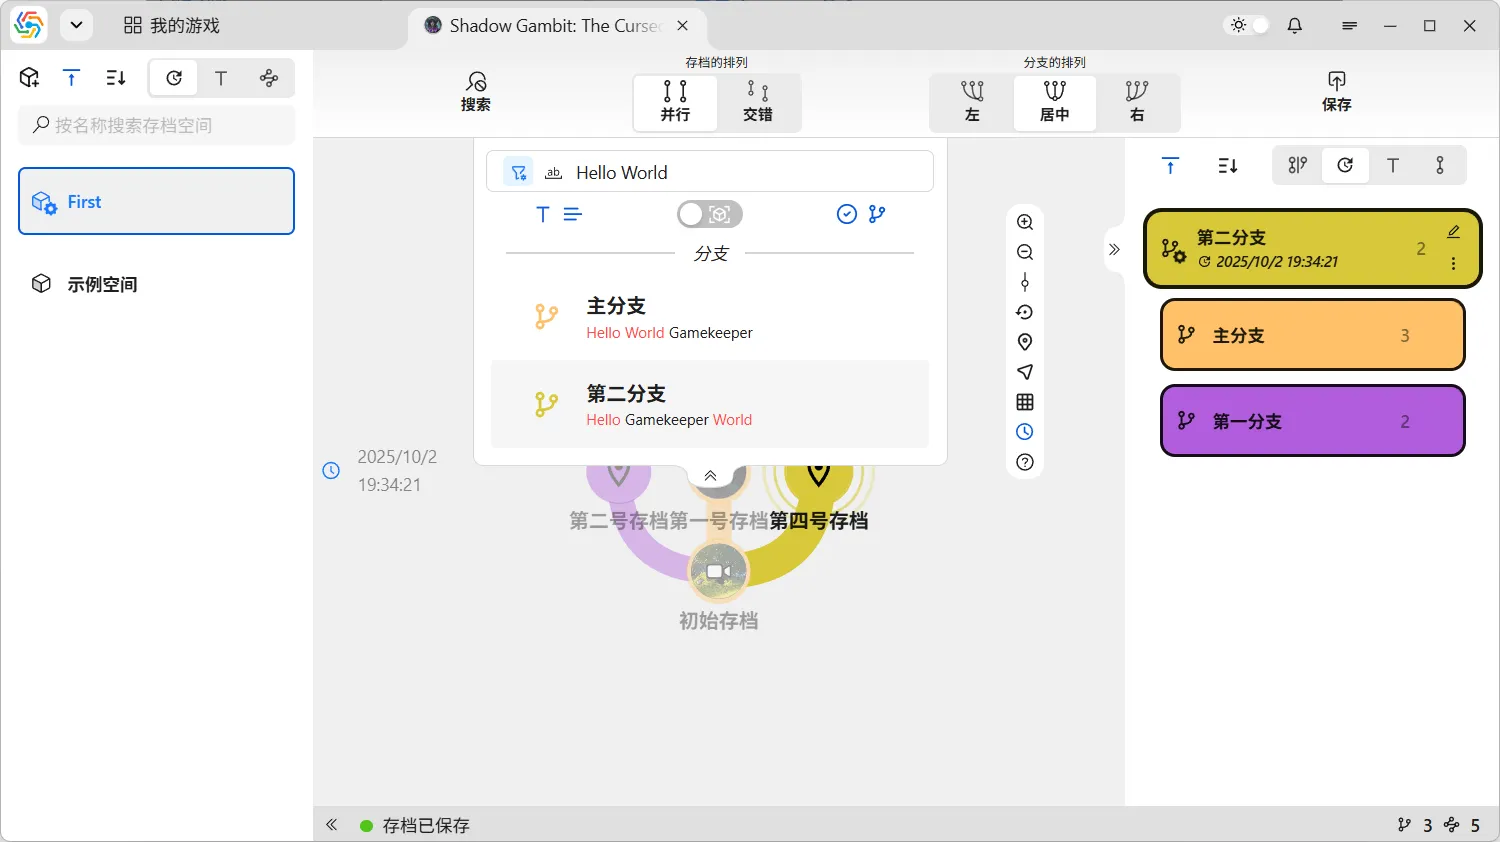The height and width of the screenshot is (842, 1500).
Task: Select the Shadow Gambit game tab
Action: click(x=545, y=26)
